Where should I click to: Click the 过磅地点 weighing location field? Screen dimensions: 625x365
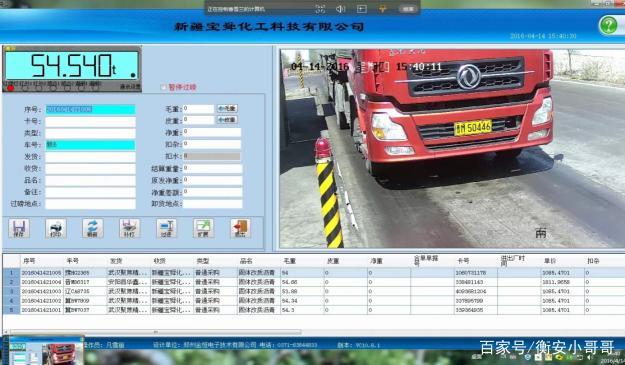click(90, 204)
